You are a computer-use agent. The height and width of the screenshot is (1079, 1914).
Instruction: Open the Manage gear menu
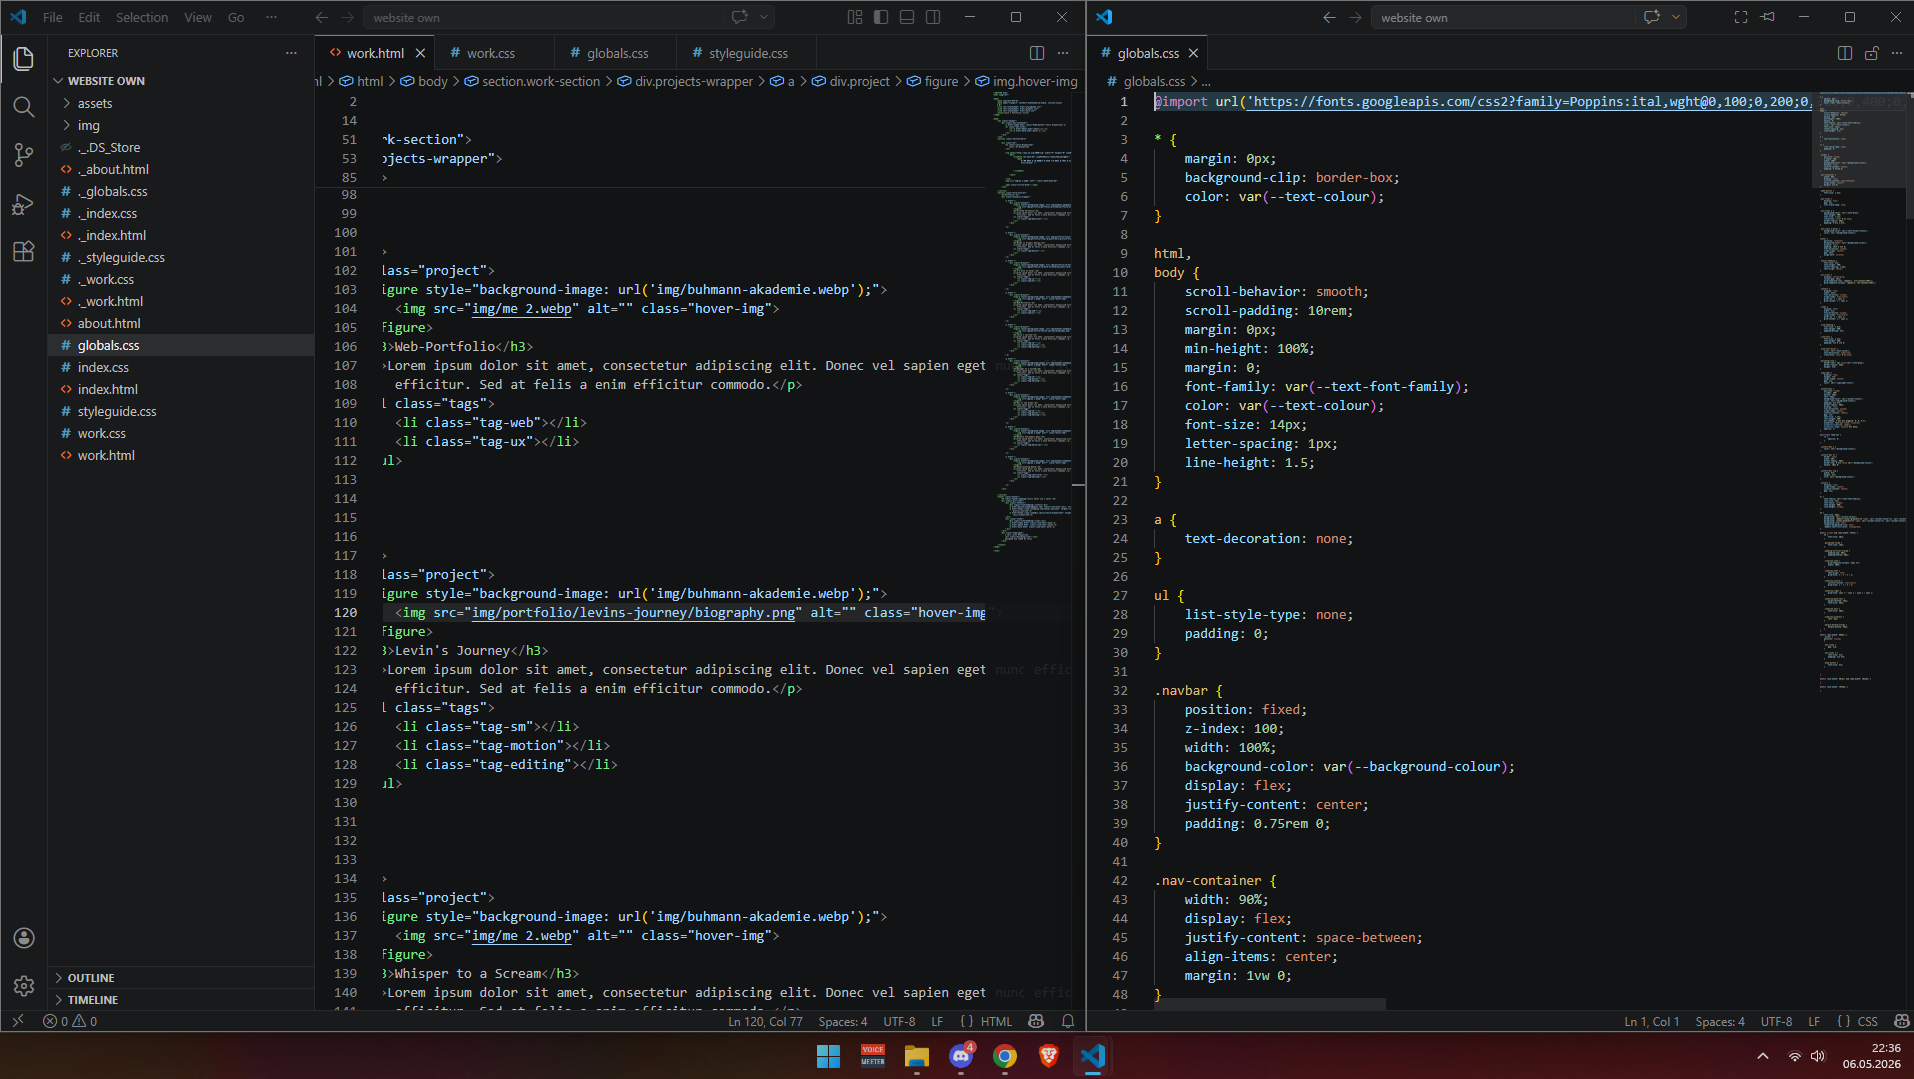tap(24, 986)
